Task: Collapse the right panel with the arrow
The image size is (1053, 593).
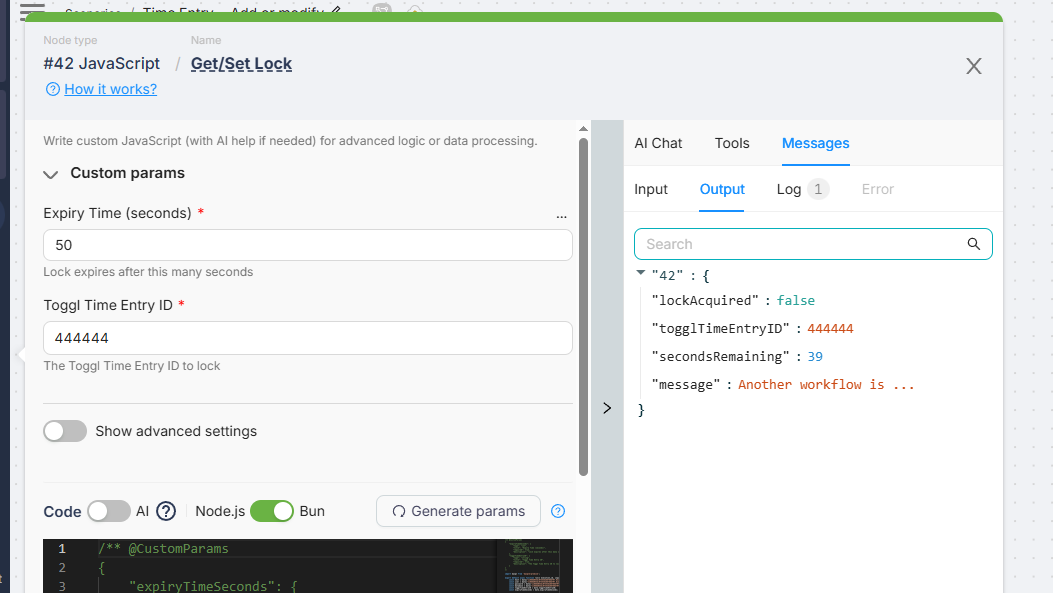Action: coord(606,408)
